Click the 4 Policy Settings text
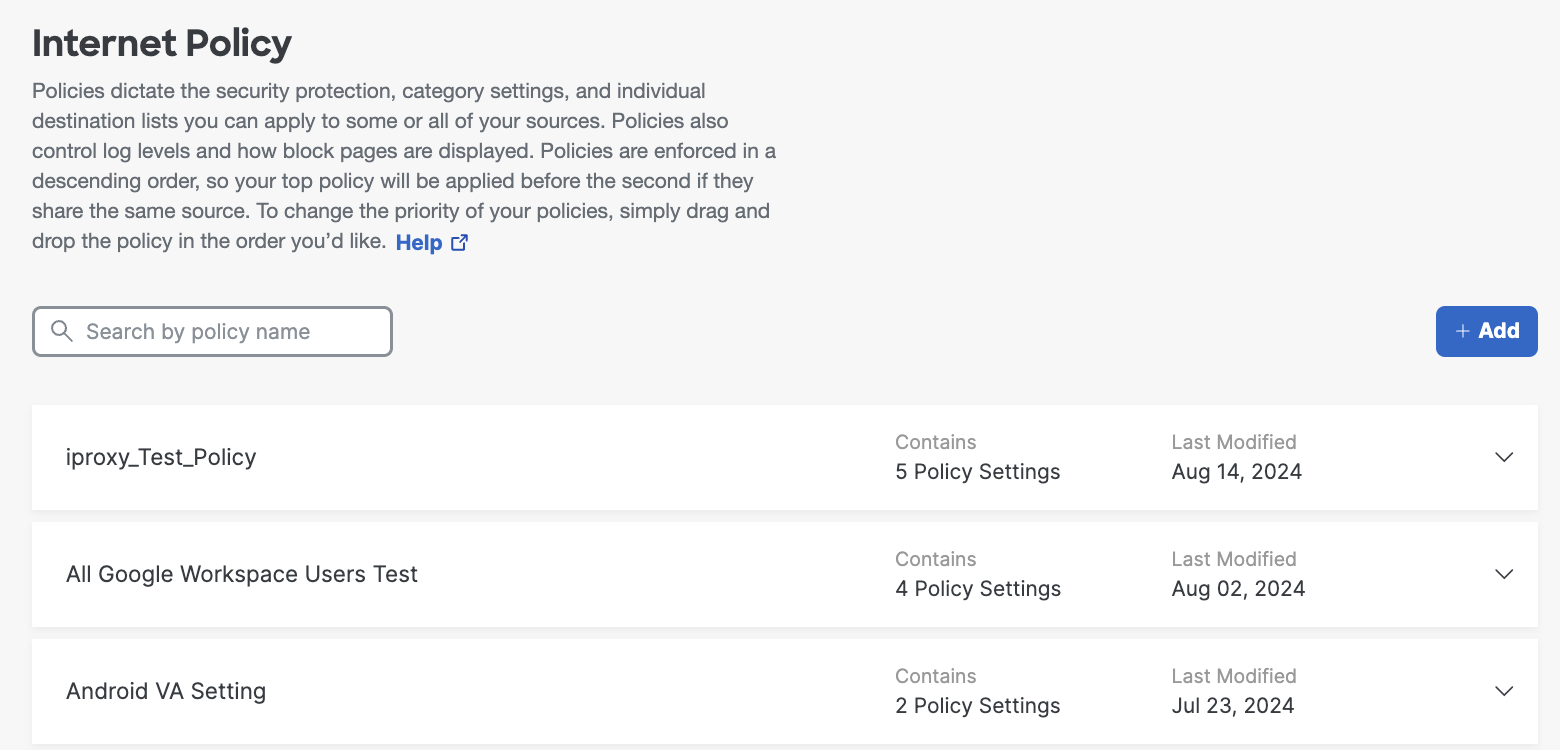Viewport: 1560px width, 750px height. pyautogui.click(x=977, y=589)
